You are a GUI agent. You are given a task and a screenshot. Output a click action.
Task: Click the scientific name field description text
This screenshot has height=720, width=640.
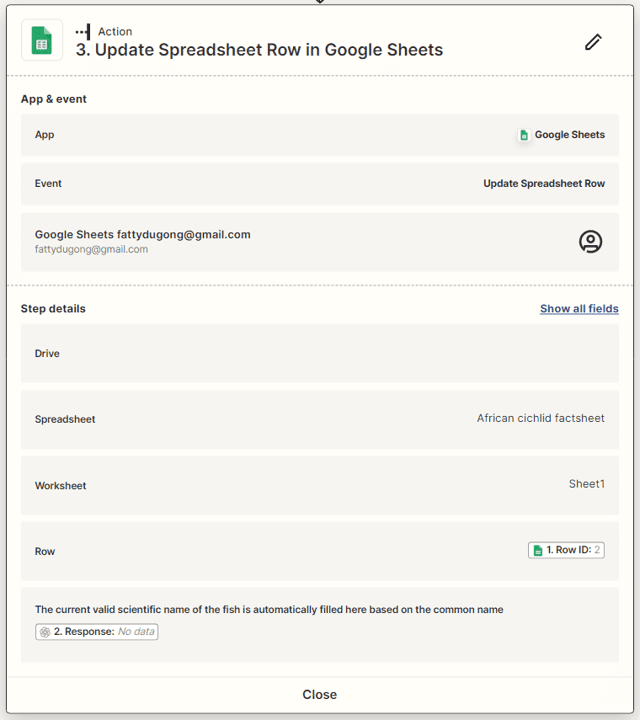[x=269, y=610]
